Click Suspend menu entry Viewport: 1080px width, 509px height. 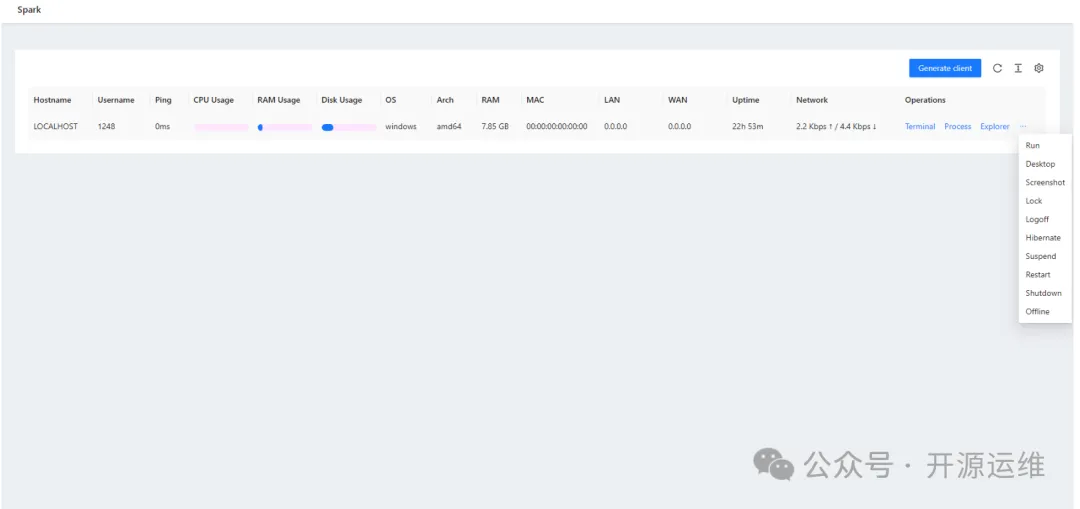(1040, 257)
